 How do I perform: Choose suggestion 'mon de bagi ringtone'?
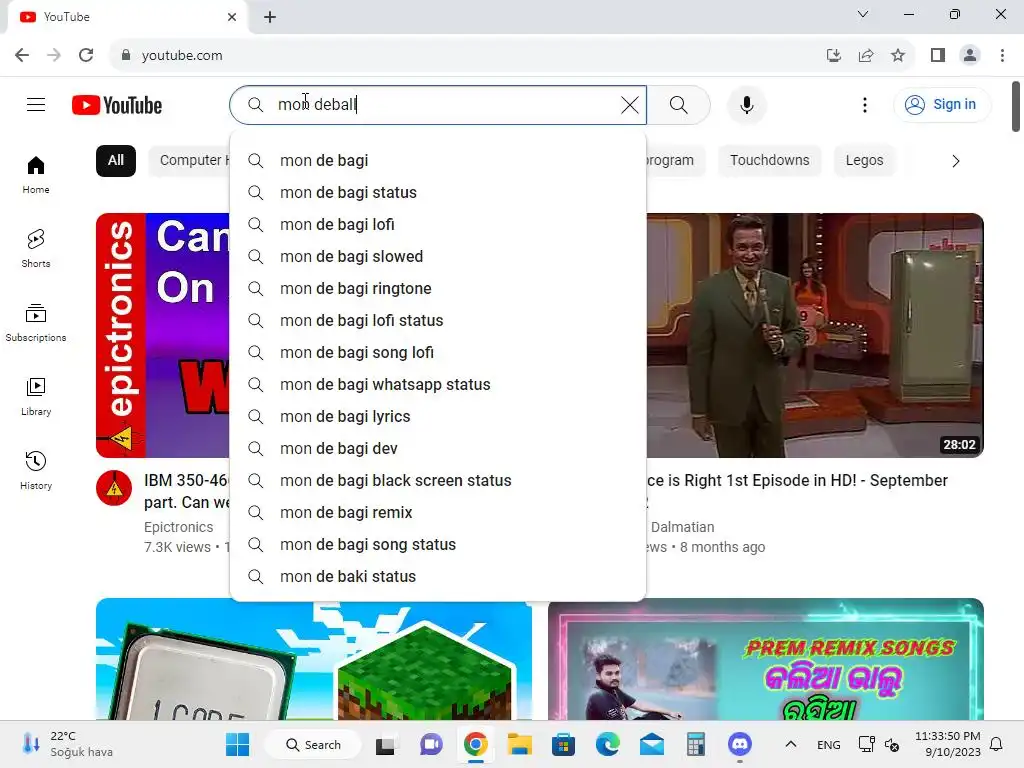(x=438, y=289)
